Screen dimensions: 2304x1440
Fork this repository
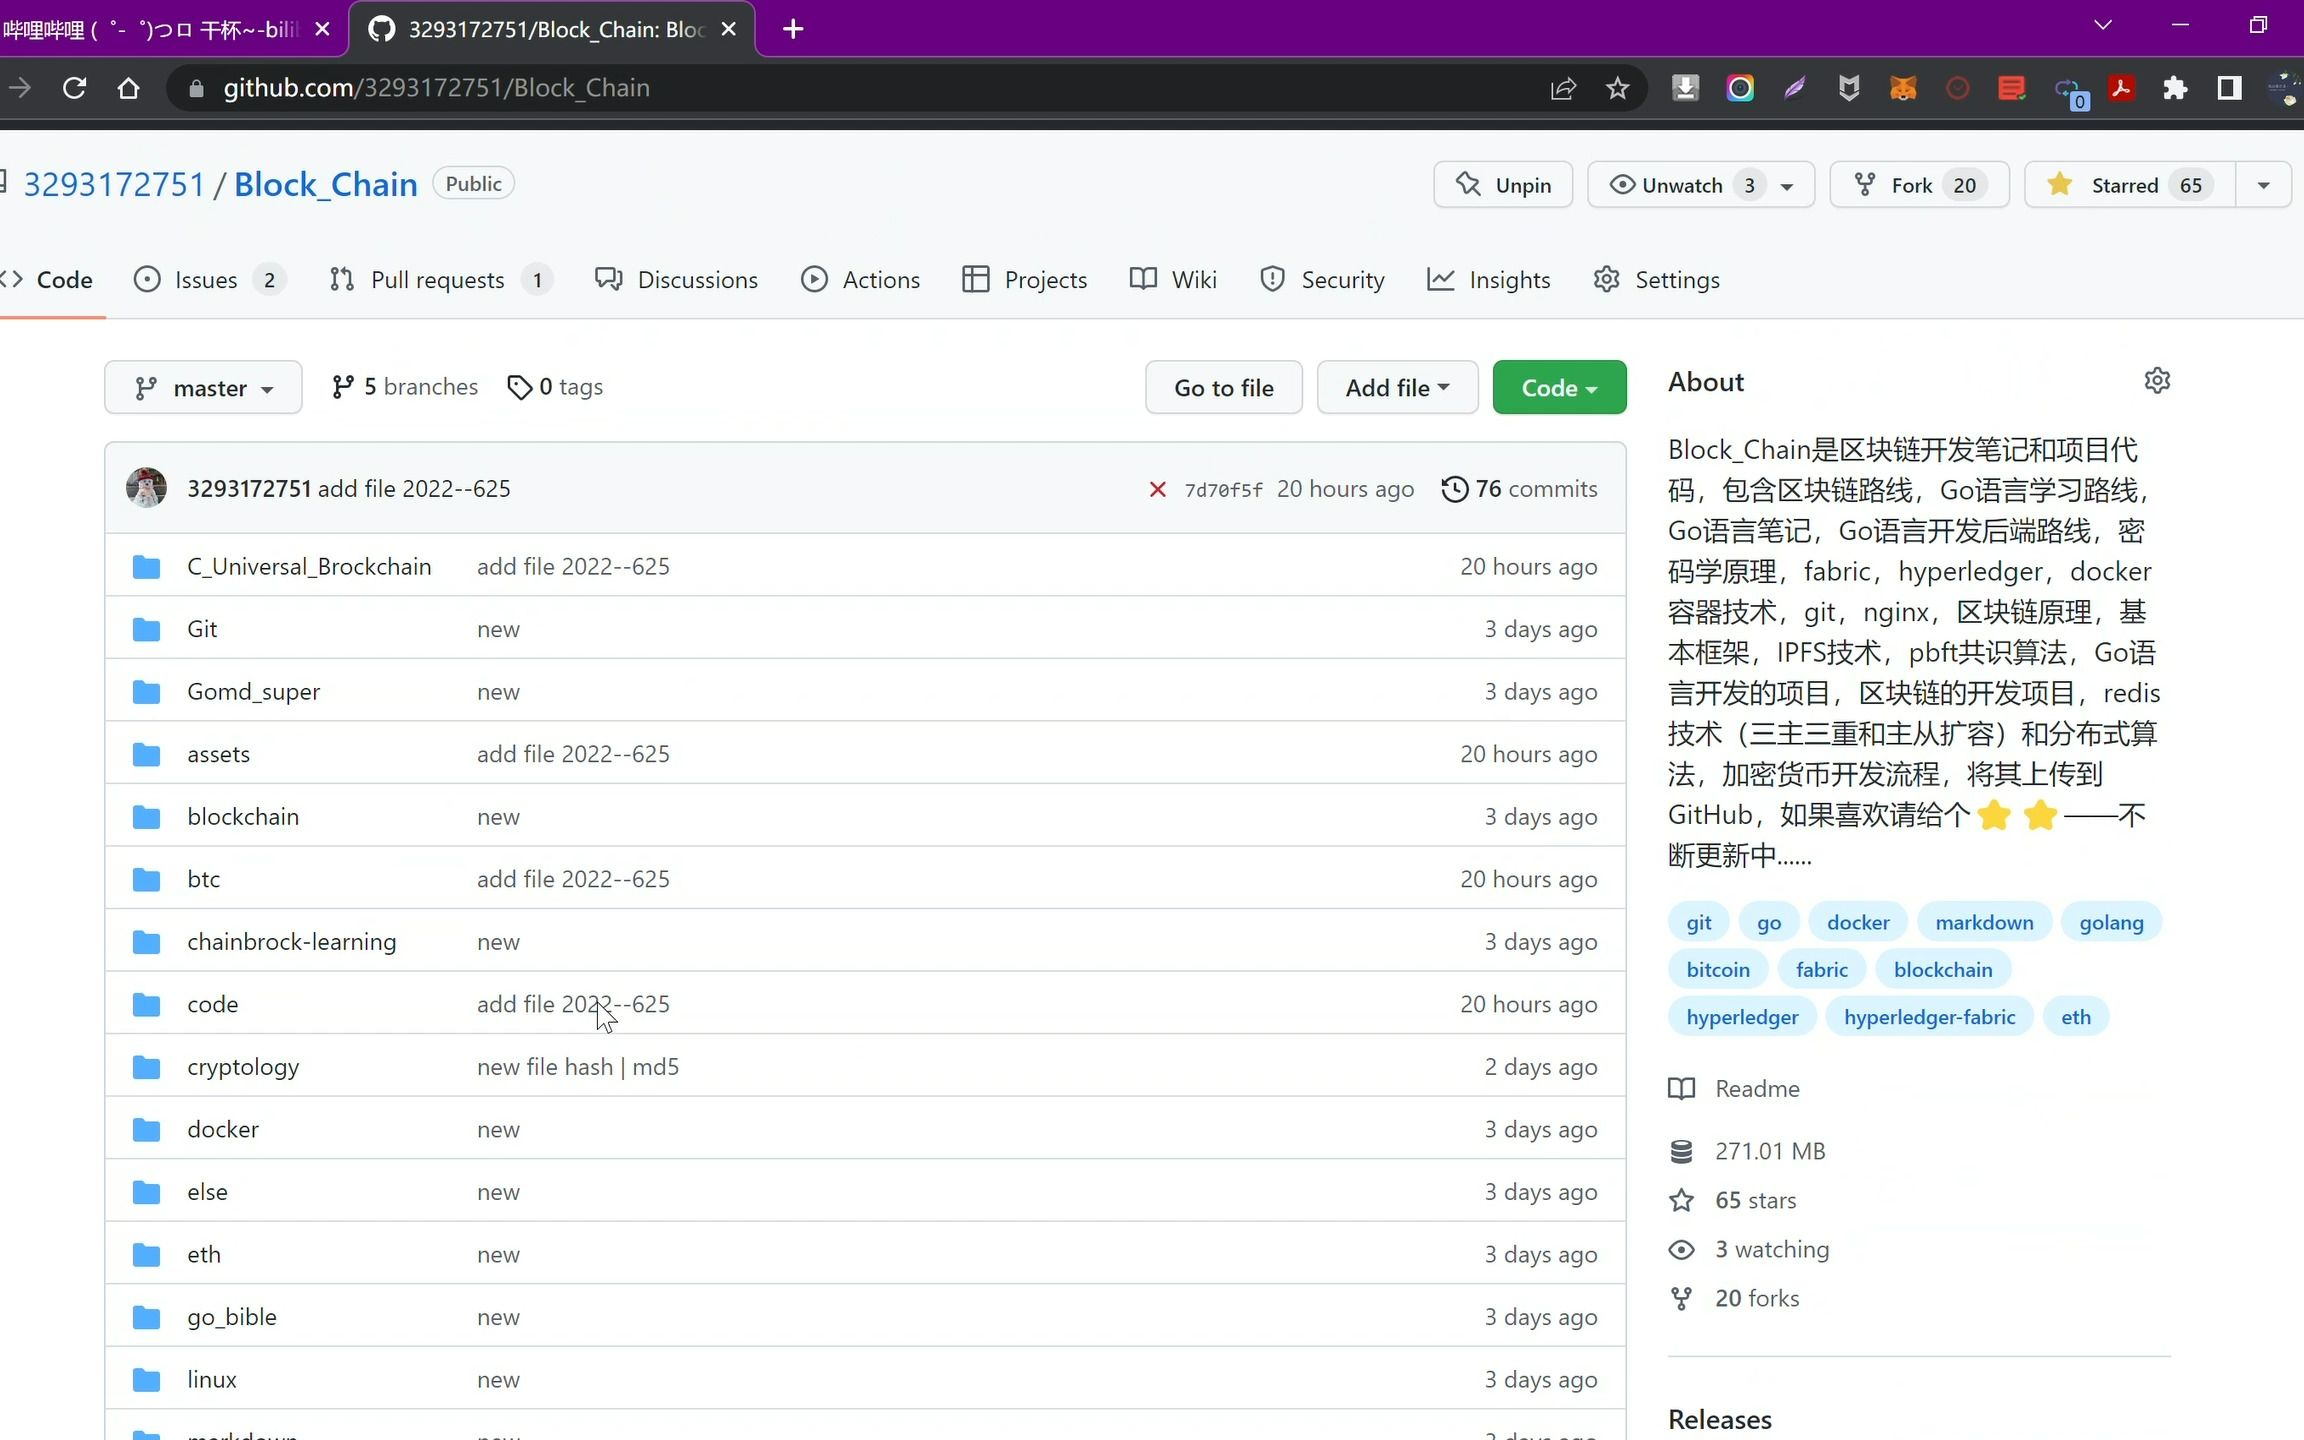1919,185
